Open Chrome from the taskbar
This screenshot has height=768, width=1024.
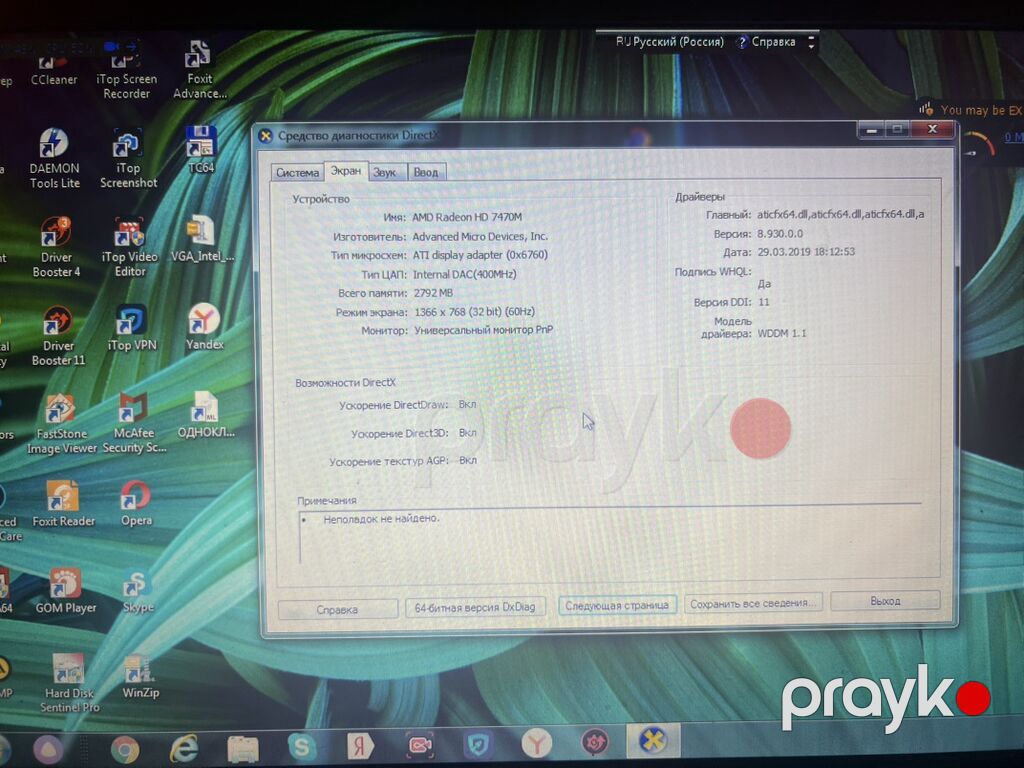125,749
